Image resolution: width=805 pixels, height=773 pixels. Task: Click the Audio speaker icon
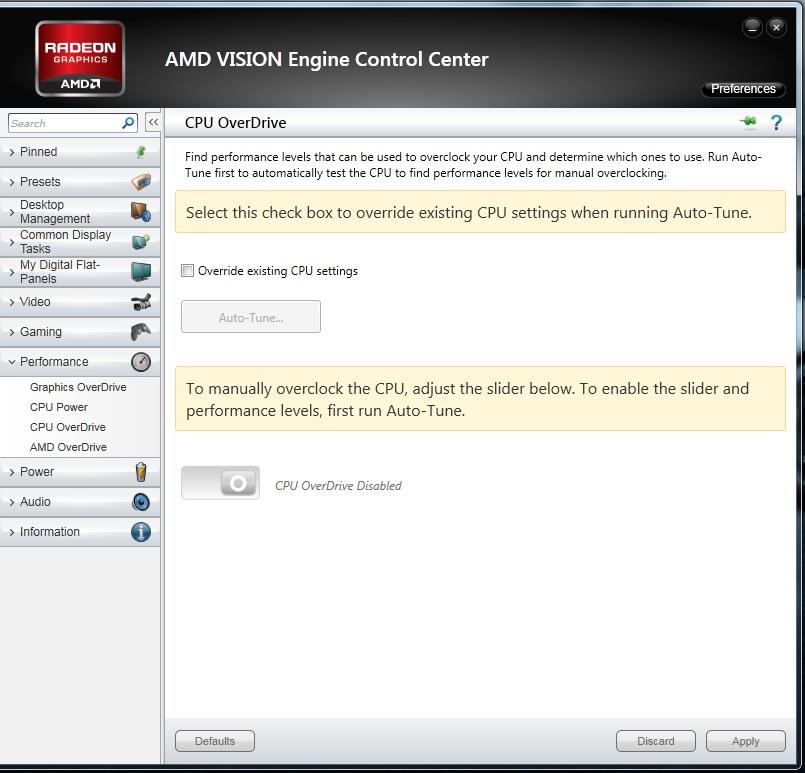point(141,501)
